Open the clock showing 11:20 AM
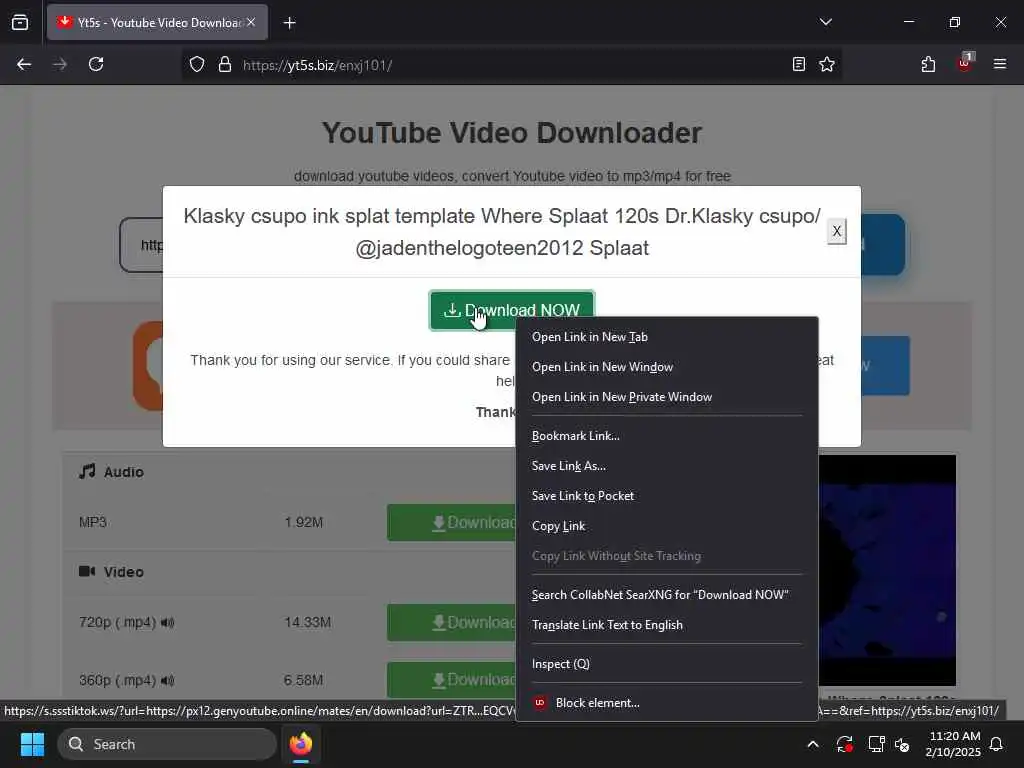Image resolution: width=1024 pixels, height=768 pixels. coord(953,744)
